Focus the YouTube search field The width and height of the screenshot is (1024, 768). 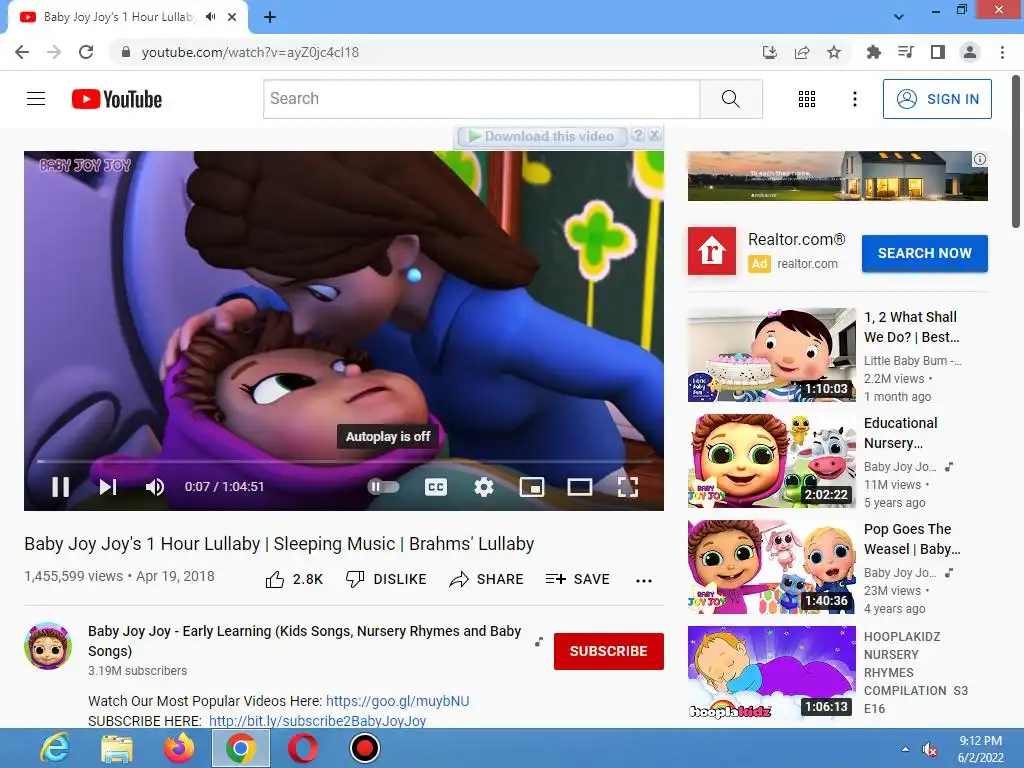click(481, 99)
